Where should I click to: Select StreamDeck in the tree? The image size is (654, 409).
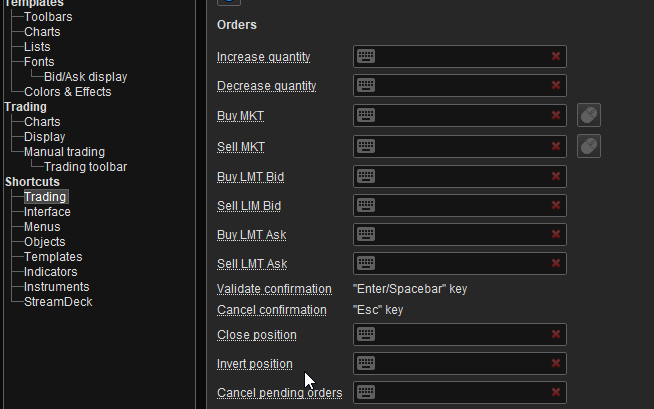58,302
